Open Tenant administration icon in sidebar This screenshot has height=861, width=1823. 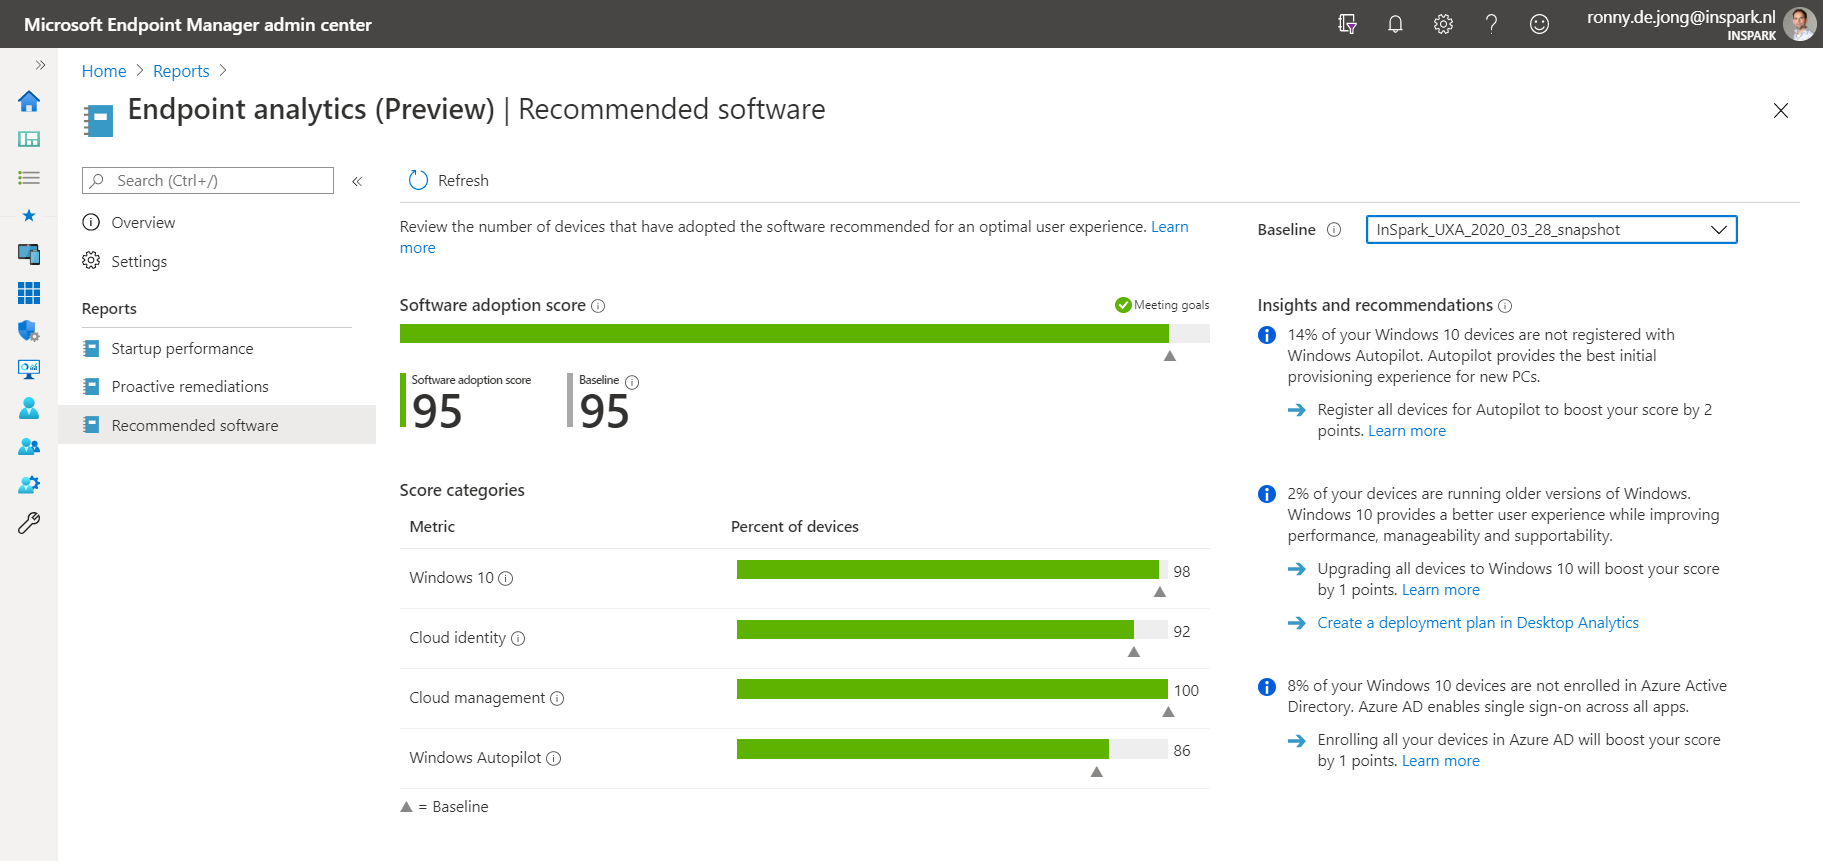pos(29,484)
